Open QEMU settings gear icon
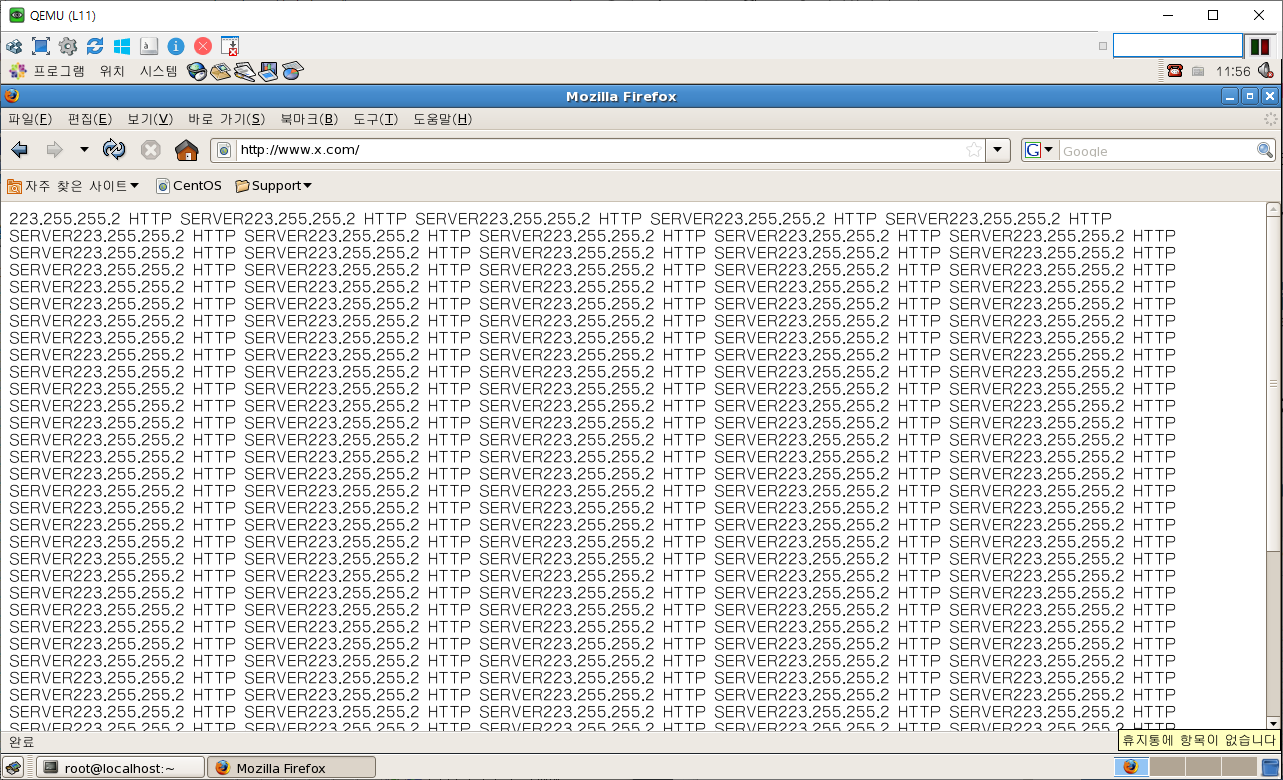Viewport: 1283px width, 780px height. 68,46
